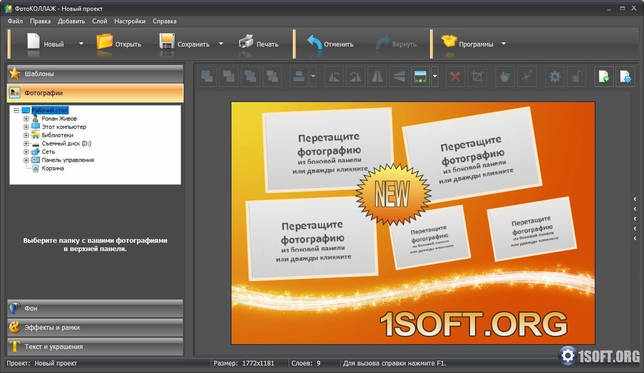This screenshot has width=644, height=373.
Task: Click the crop photo icon in the editing toolbar
Action: [x=478, y=76]
